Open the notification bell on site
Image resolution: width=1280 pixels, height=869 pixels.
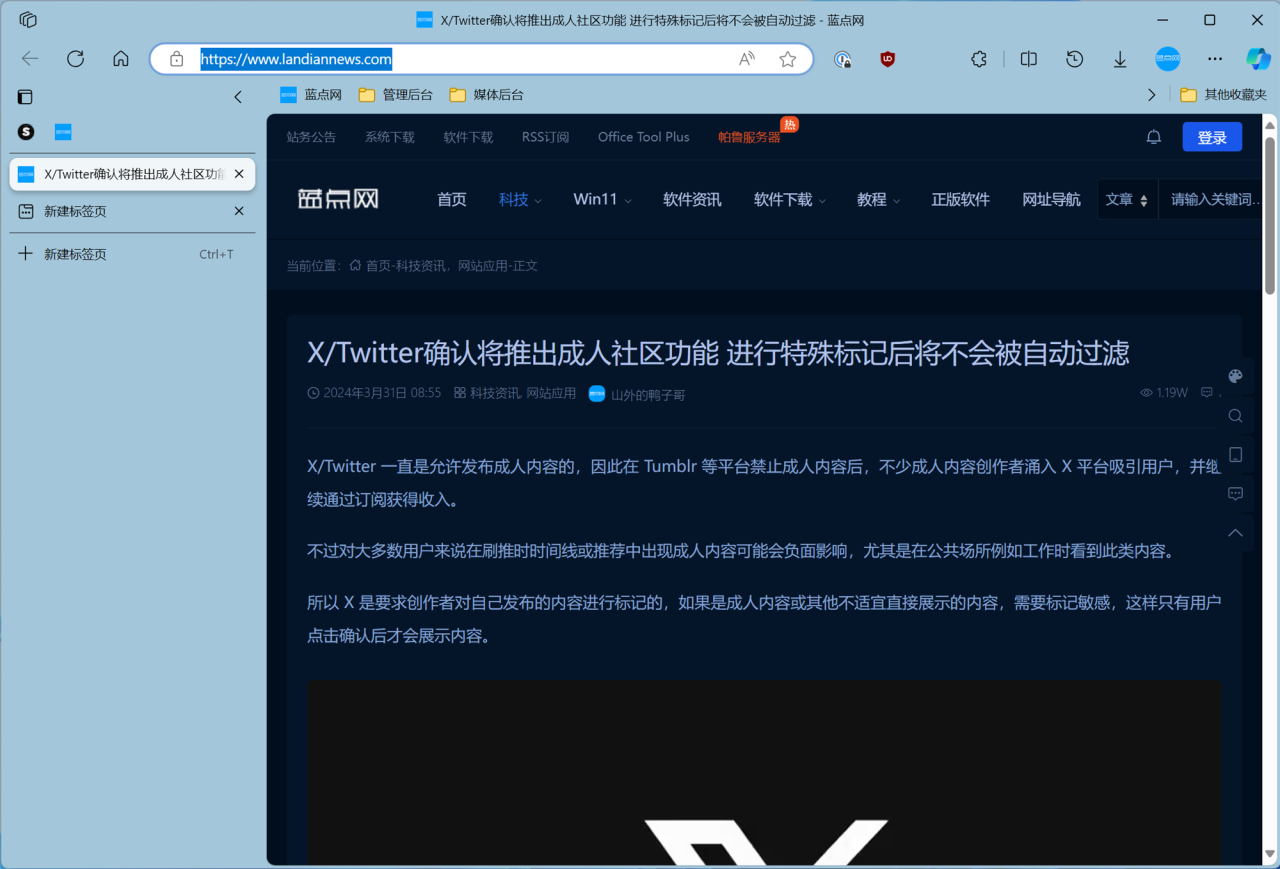[x=1154, y=137]
